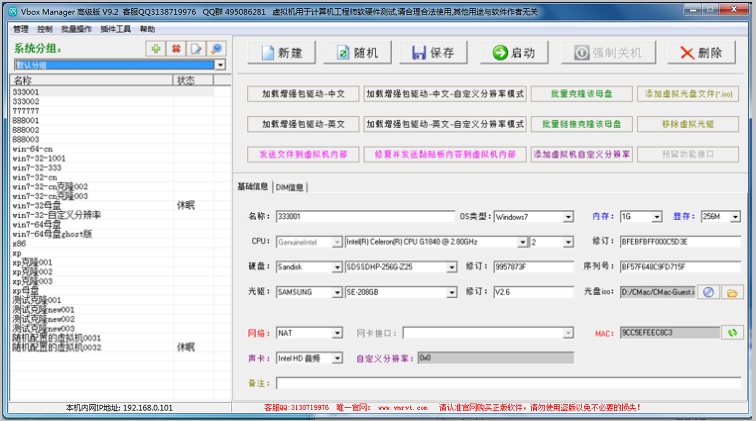The width and height of the screenshot is (756, 421).
Task: Click the folder browse icon for 光盘iso
Action: (732, 292)
